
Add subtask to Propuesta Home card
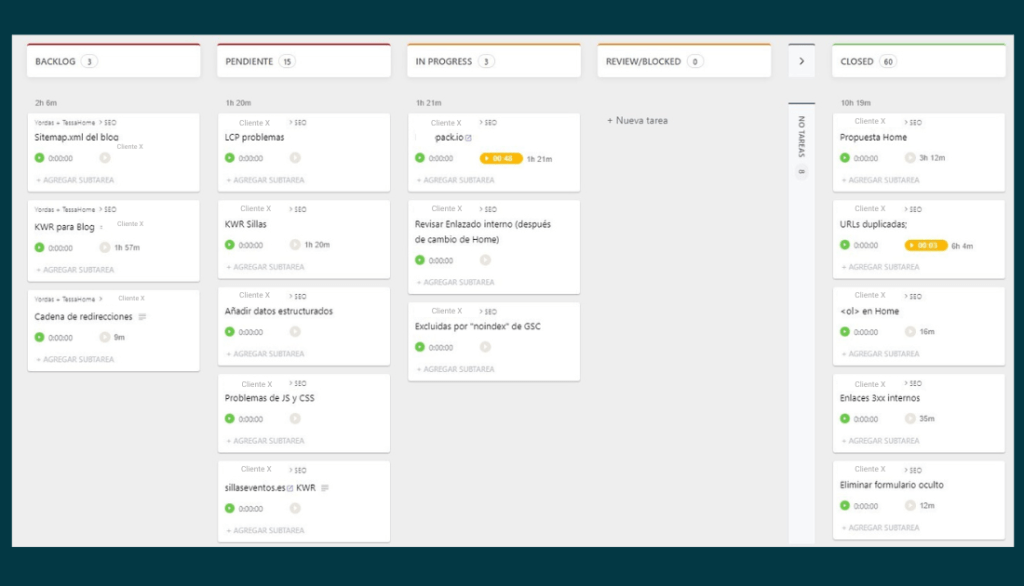[x=880, y=180]
